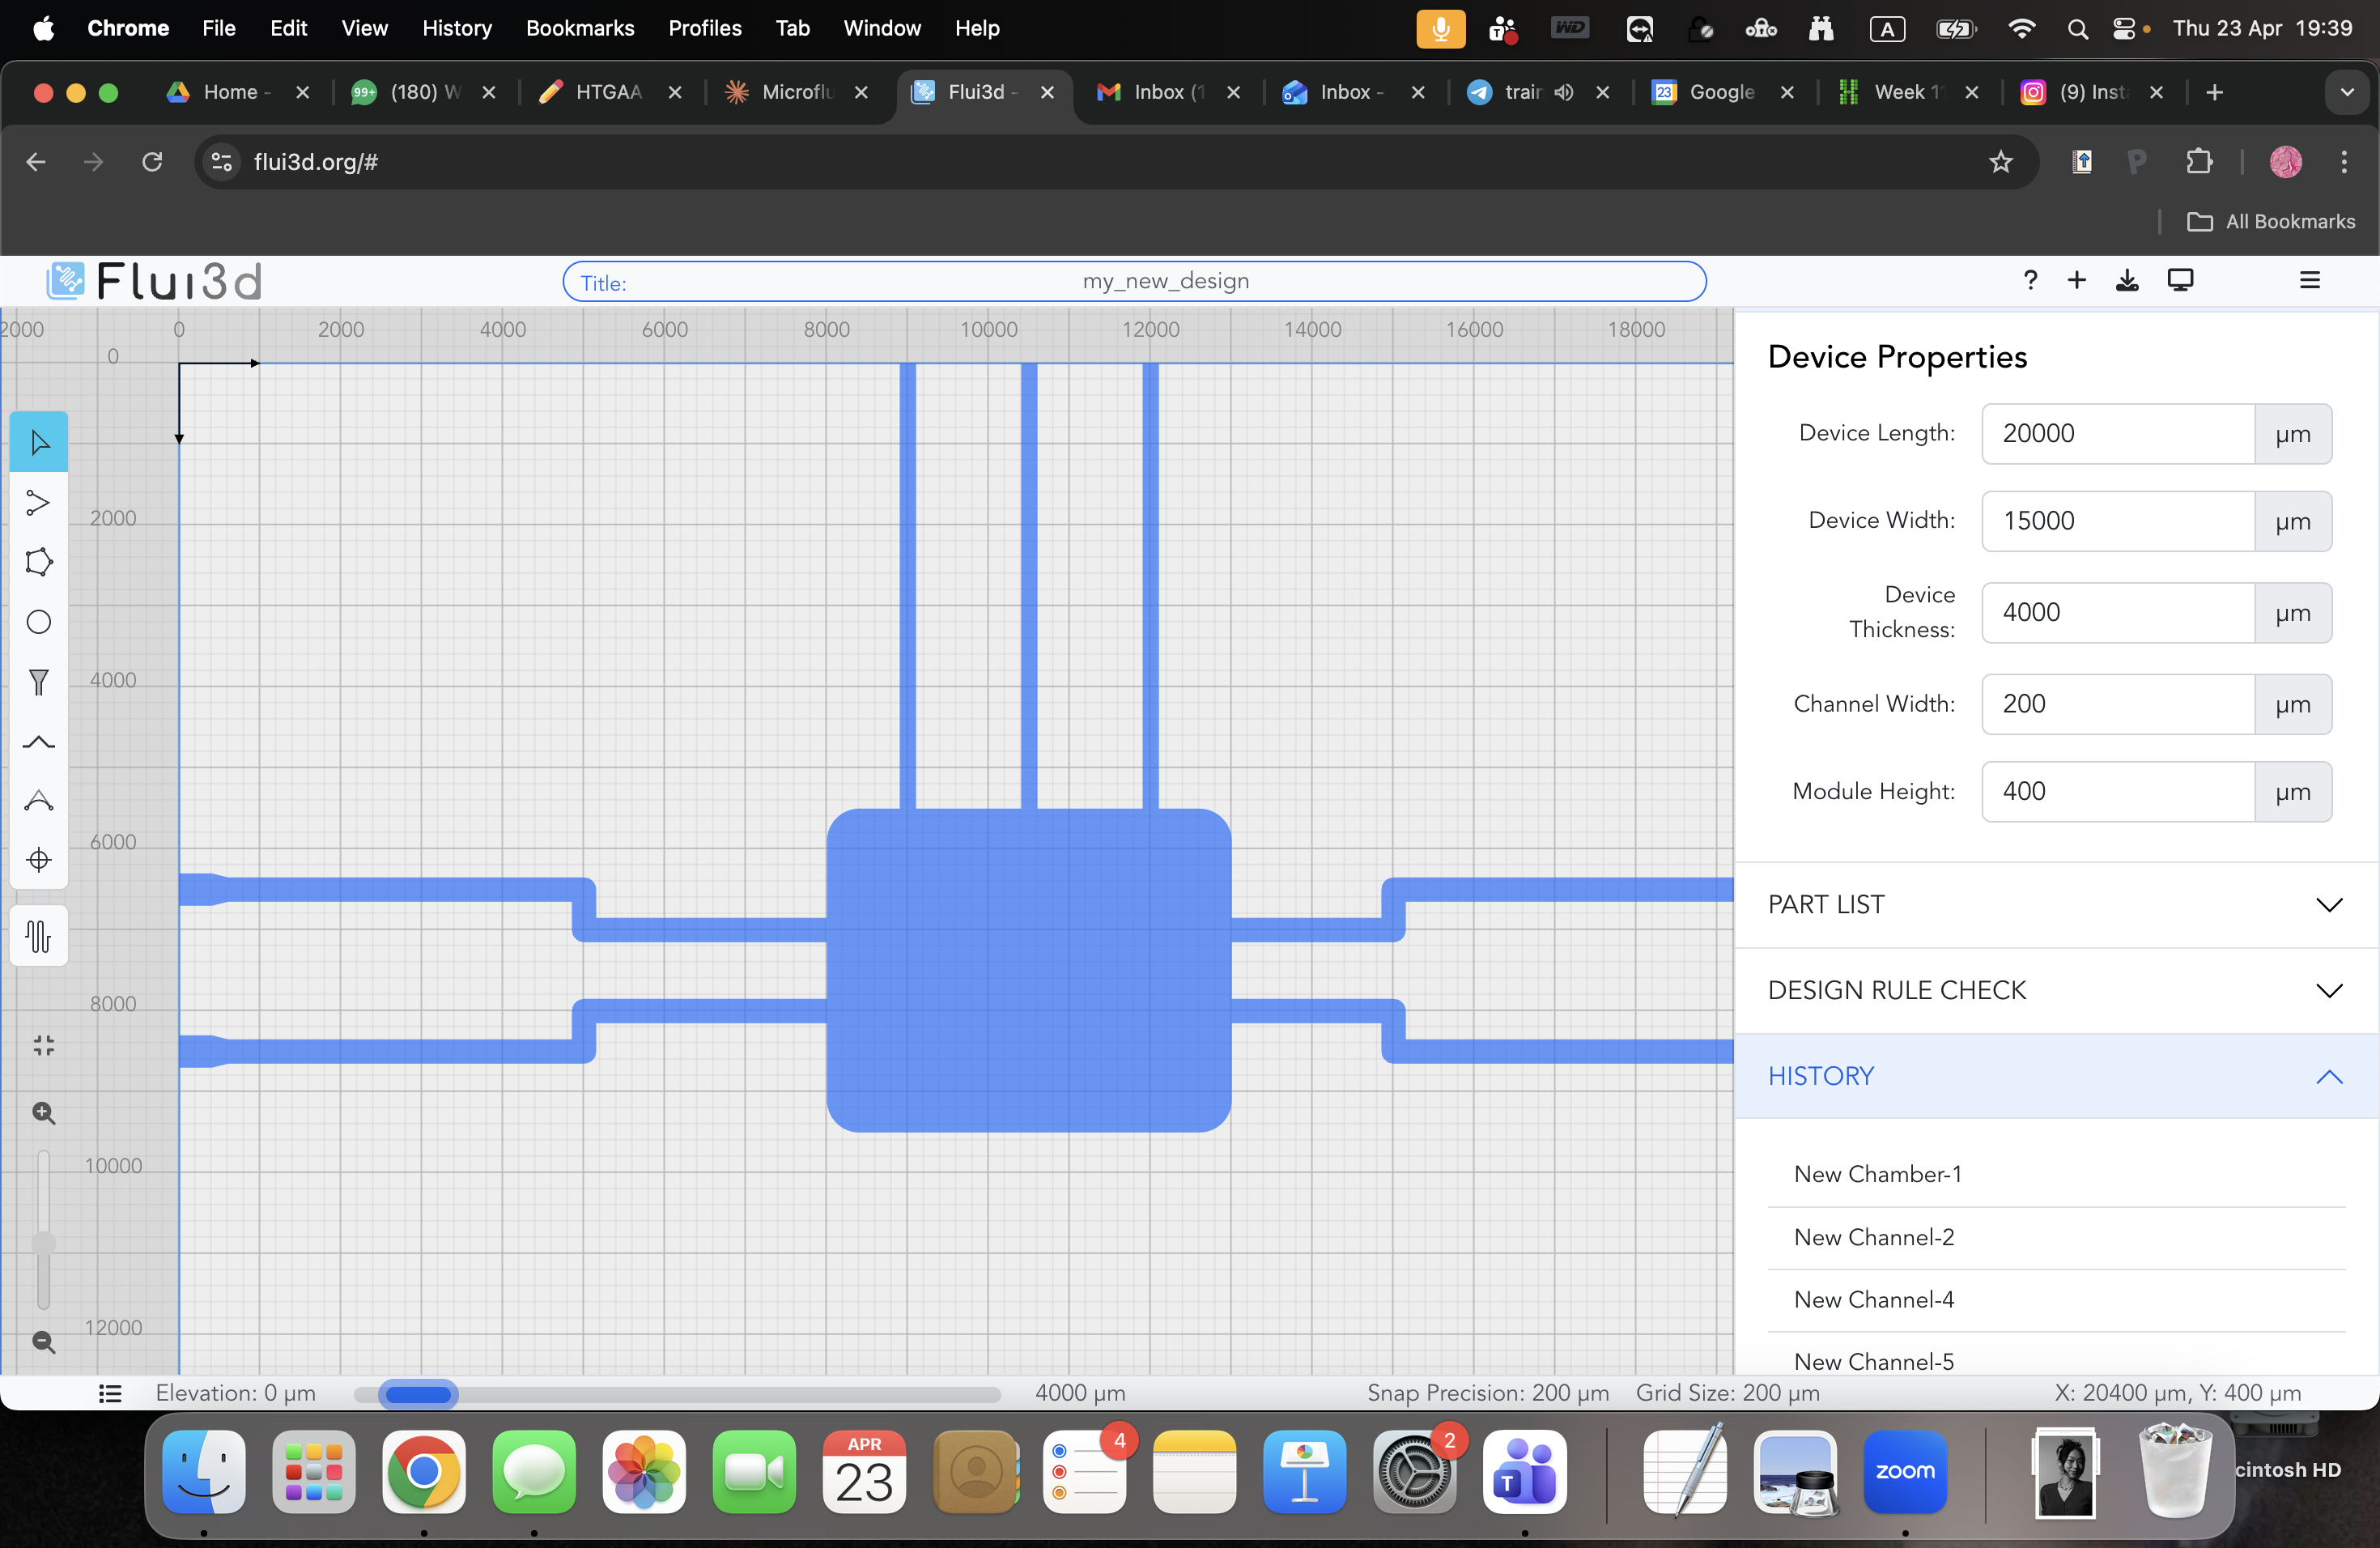Image resolution: width=2380 pixels, height=1548 pixels.
Task: Select the serpentine mixer module tool
Action: (39, 936)
